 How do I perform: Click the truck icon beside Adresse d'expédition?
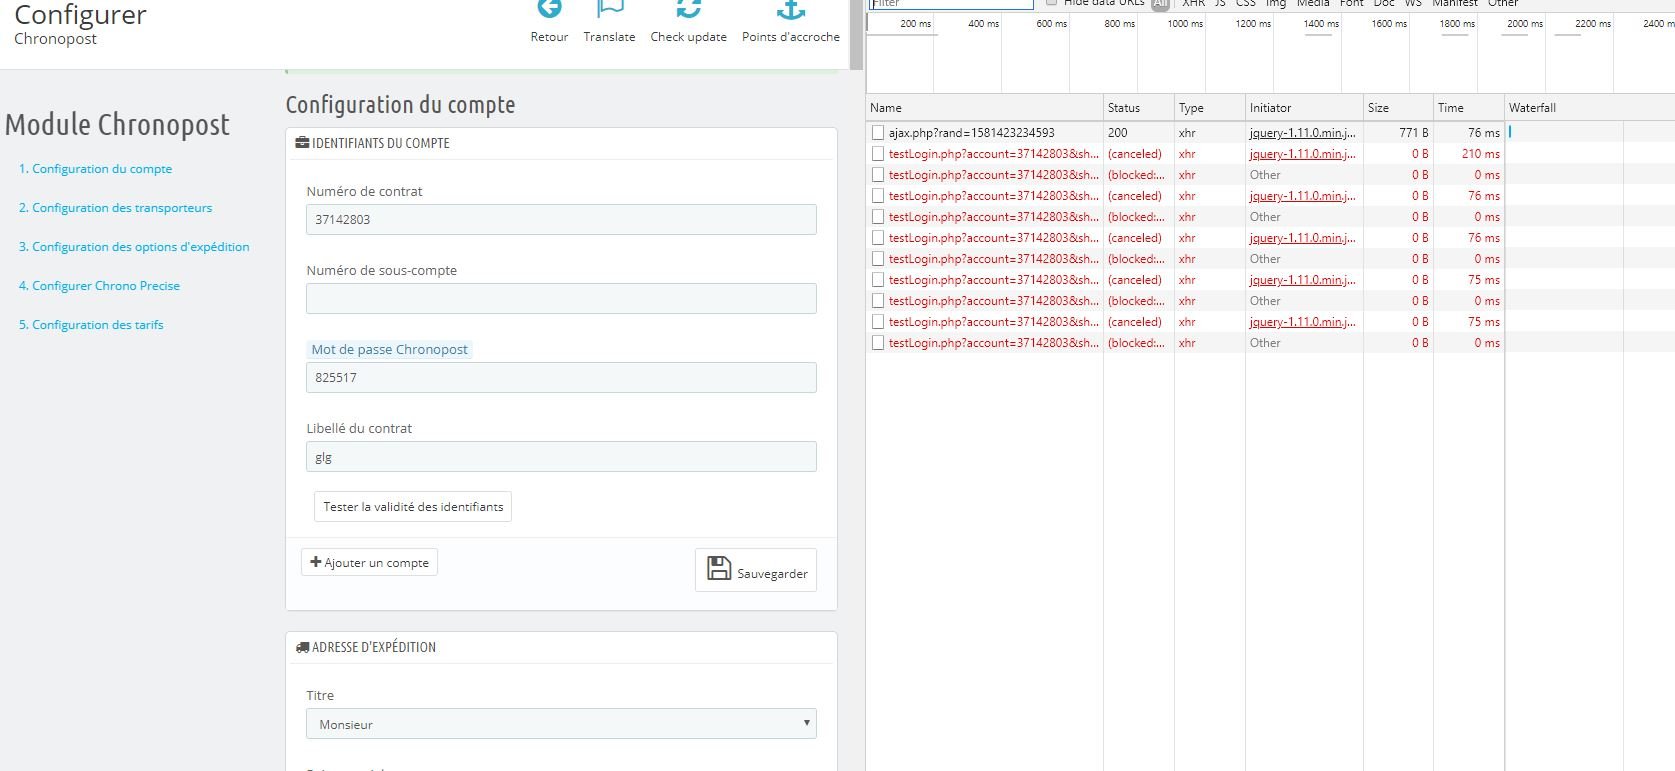pyautogui.click(x=302, y=647)
